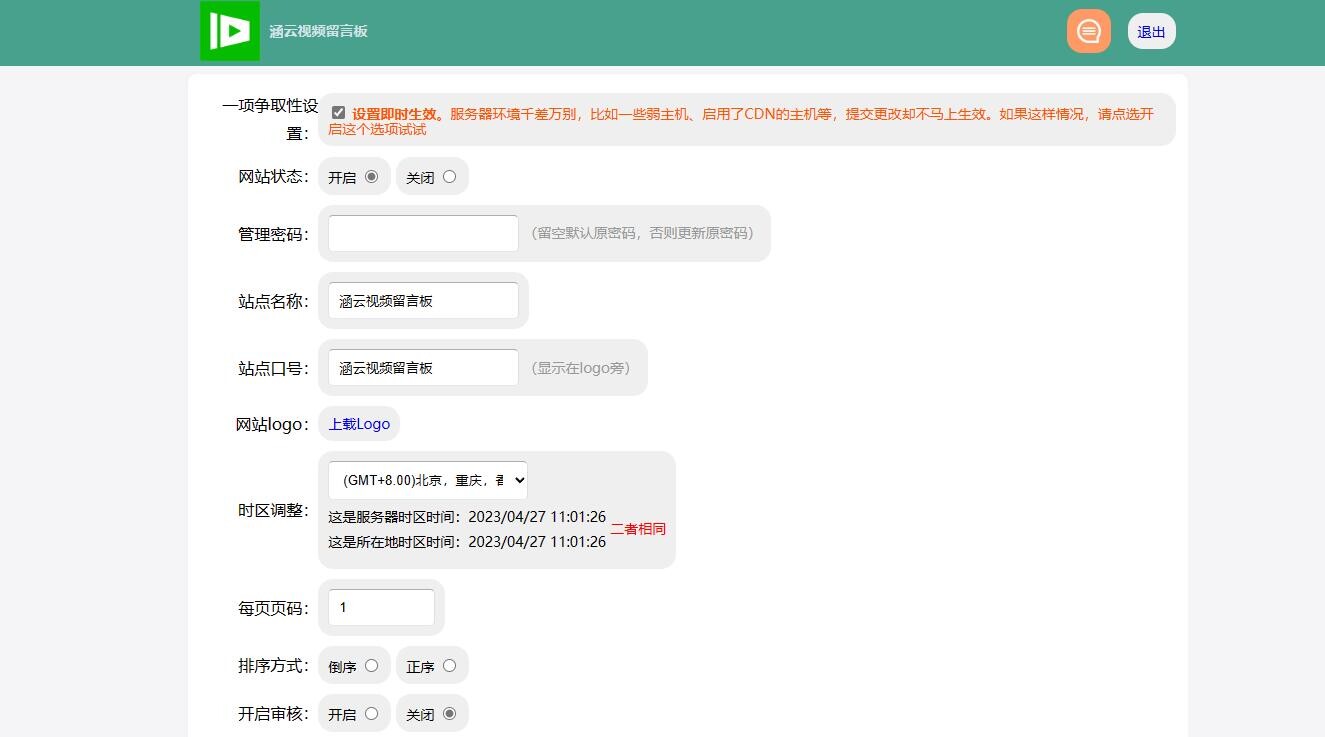Enable 开启 for review moderation
Screen dimensions: 1325x737
[371, 713]
